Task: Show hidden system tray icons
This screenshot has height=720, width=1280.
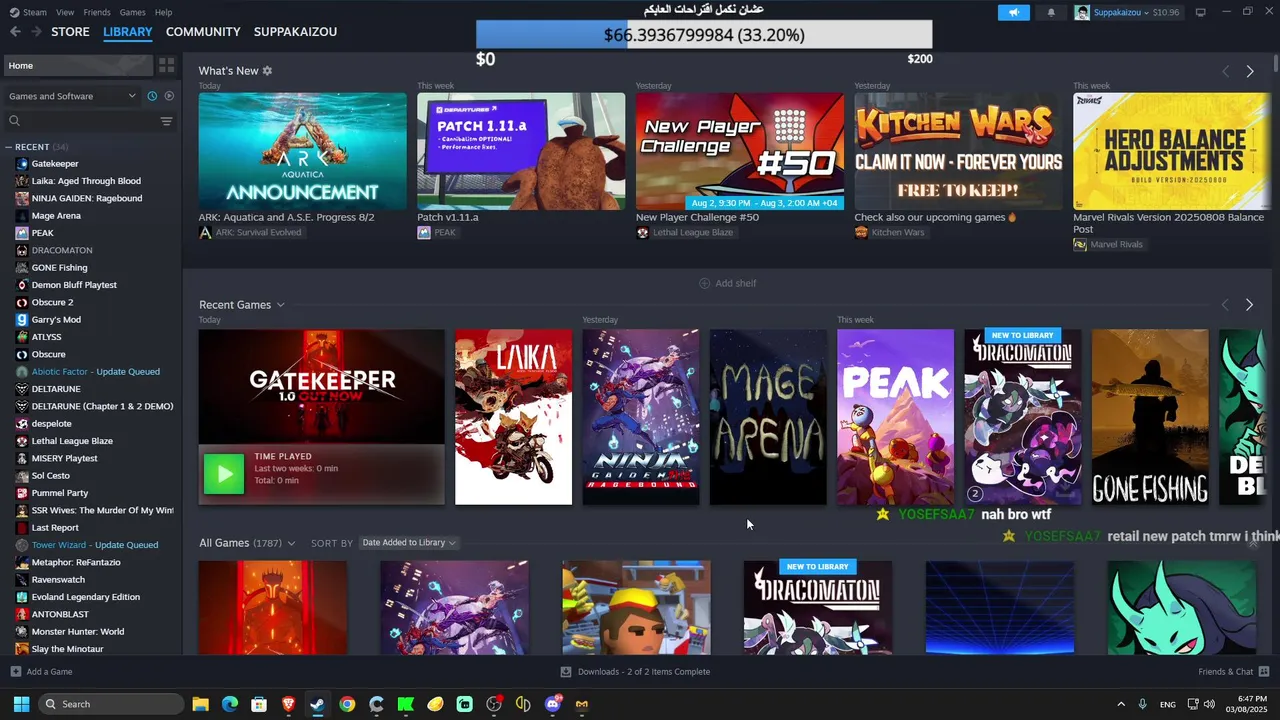Action: click(x=1121, y=704)
